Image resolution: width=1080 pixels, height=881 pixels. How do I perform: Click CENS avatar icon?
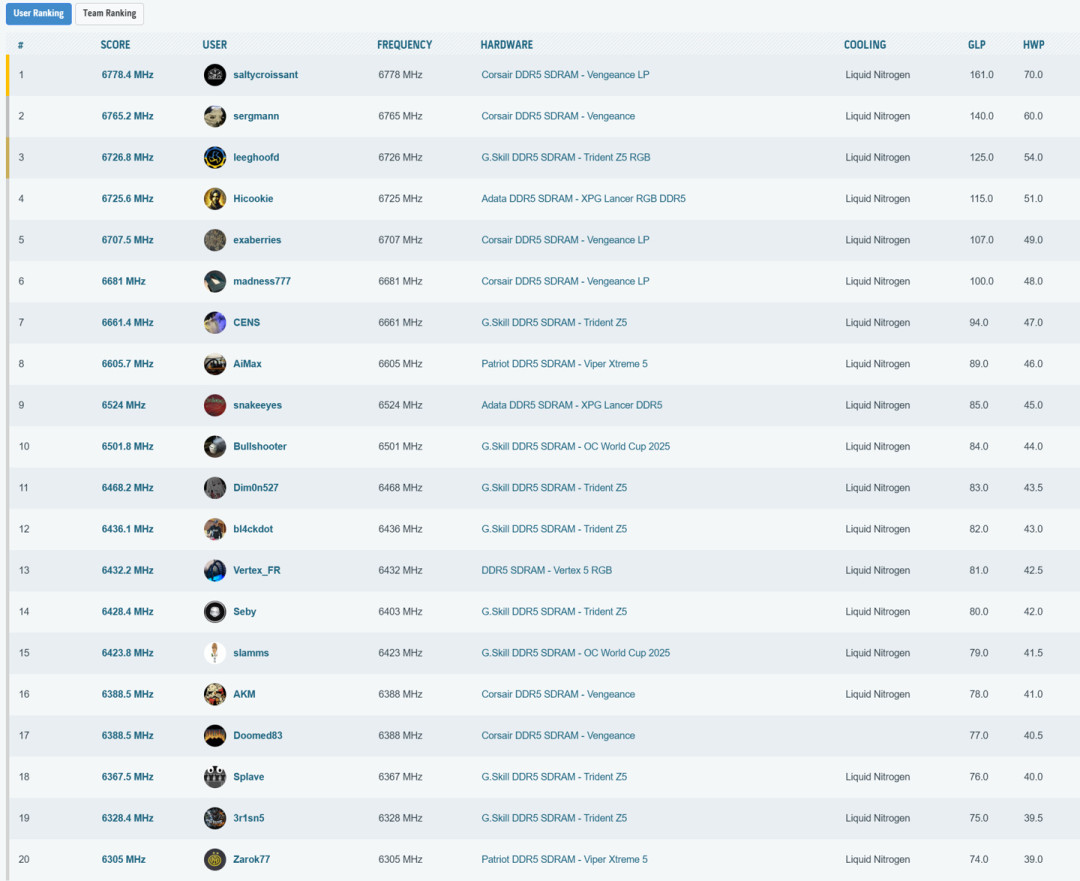click(x=215, y=323)
